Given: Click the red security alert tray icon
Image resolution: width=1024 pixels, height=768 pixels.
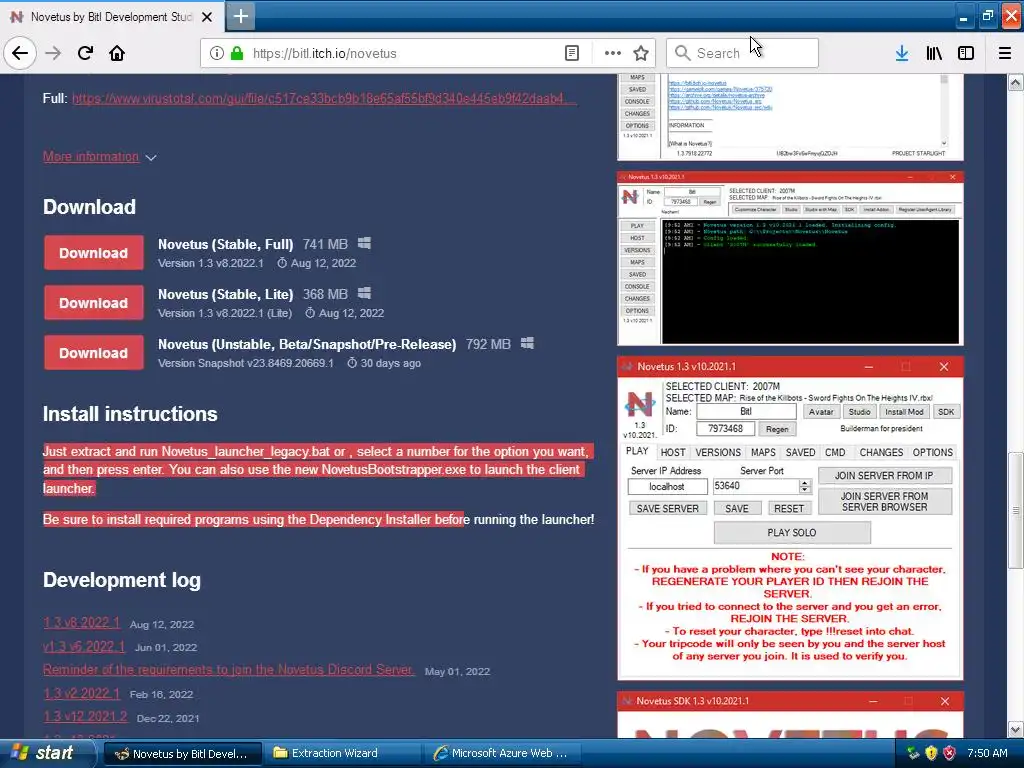Looking at the screenshot, I should 949,753.
